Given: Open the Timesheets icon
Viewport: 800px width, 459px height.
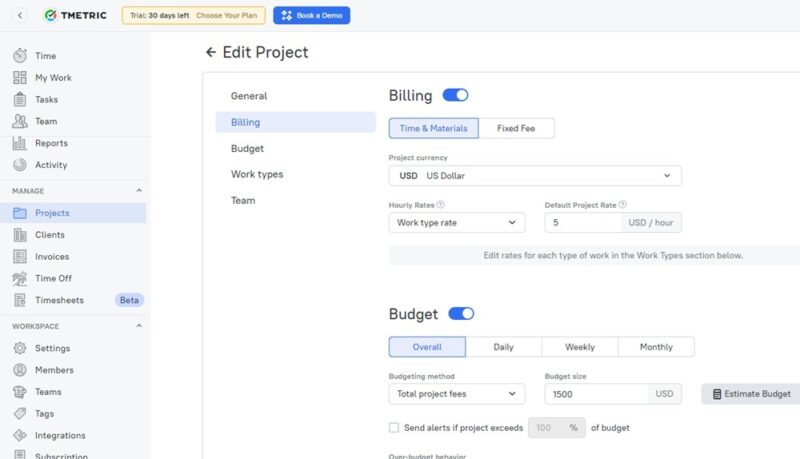Looking at the screenshot, I should point(20,300).
